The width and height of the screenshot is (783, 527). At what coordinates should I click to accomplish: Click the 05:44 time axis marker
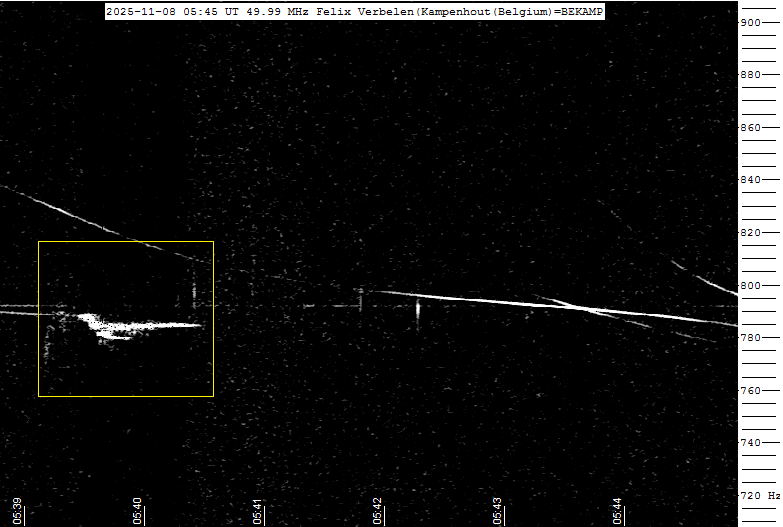tap(618, 510)
